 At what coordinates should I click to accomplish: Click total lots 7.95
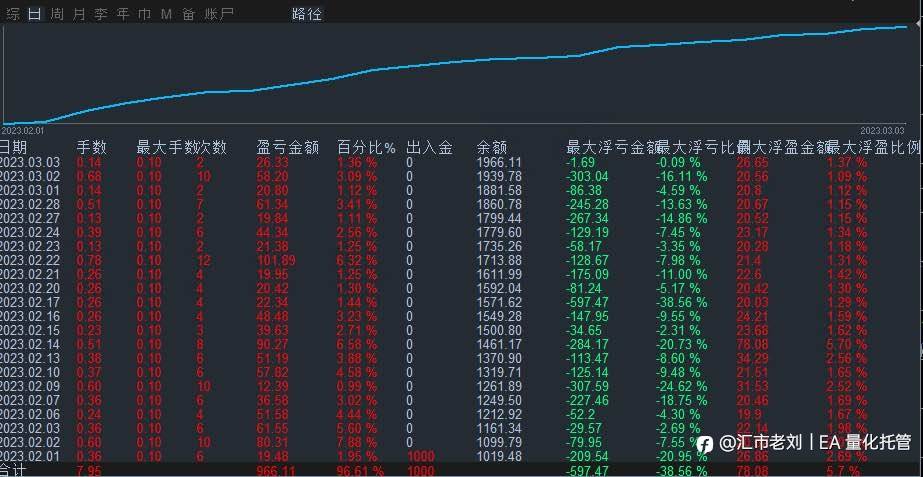pos(89,471)
